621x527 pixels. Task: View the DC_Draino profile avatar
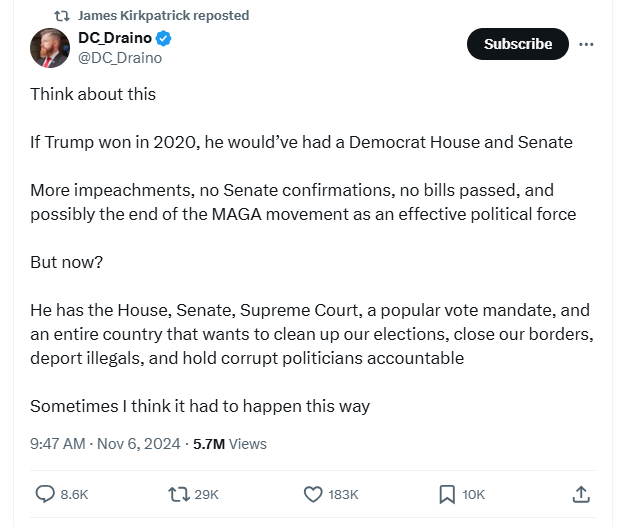[x=50, y=48]
